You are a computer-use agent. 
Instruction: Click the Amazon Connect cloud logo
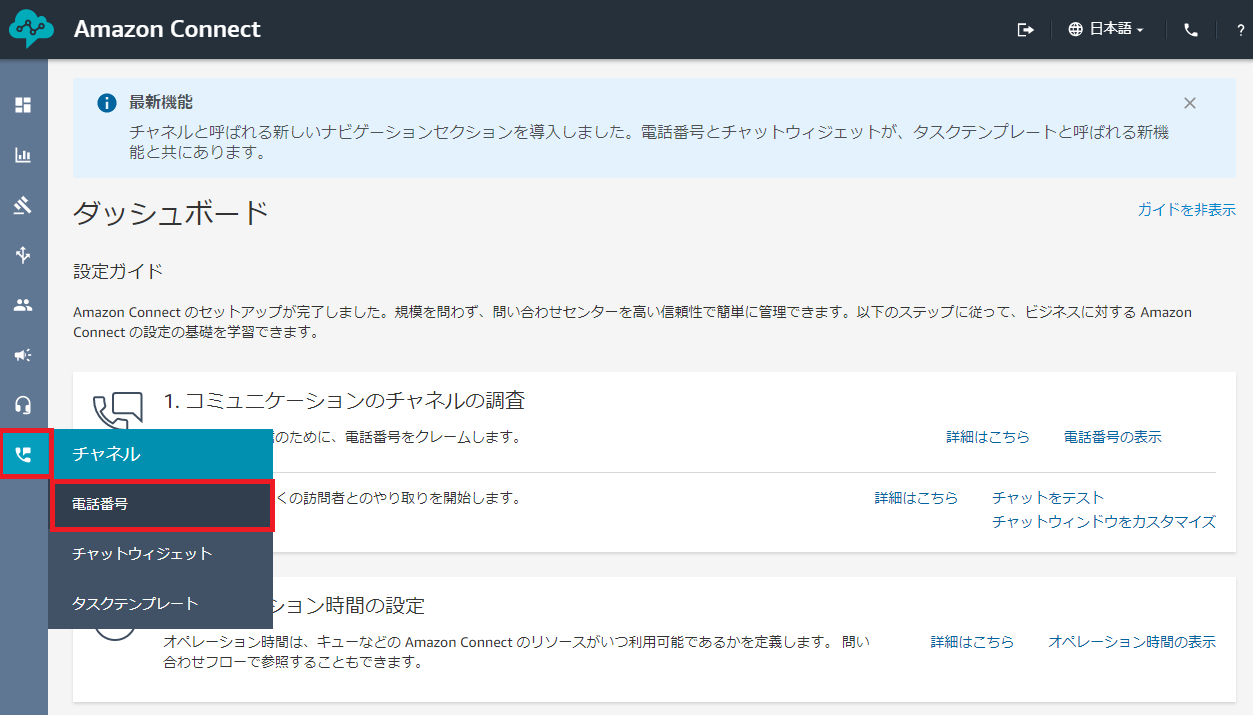coord(31,29)
